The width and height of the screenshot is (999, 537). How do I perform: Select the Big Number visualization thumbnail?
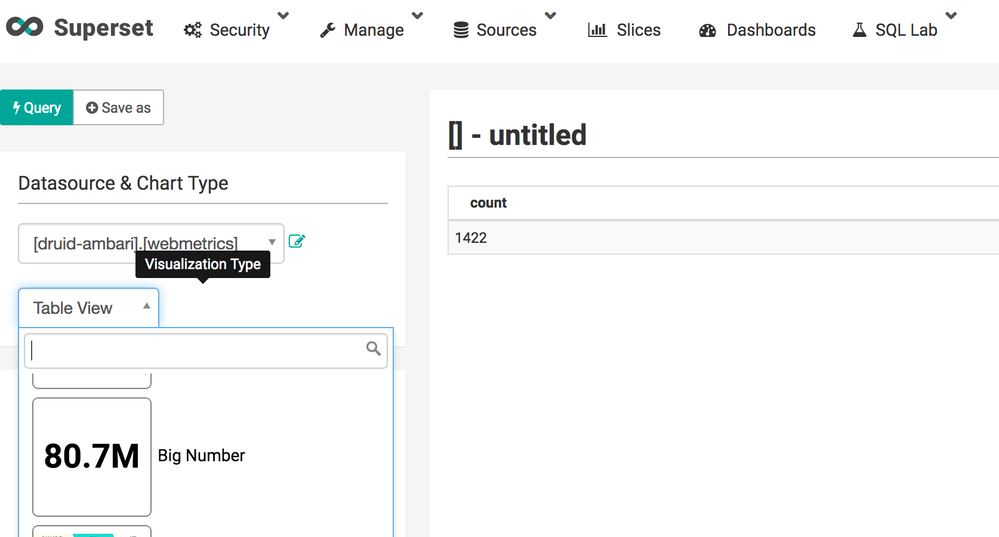(x=92, y=456)
